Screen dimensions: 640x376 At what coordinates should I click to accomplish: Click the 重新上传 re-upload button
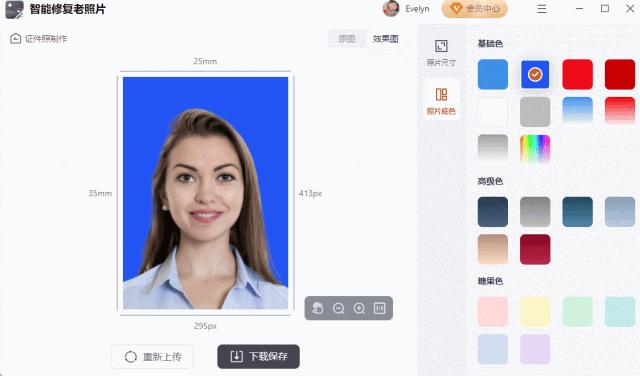coord(152,357)
